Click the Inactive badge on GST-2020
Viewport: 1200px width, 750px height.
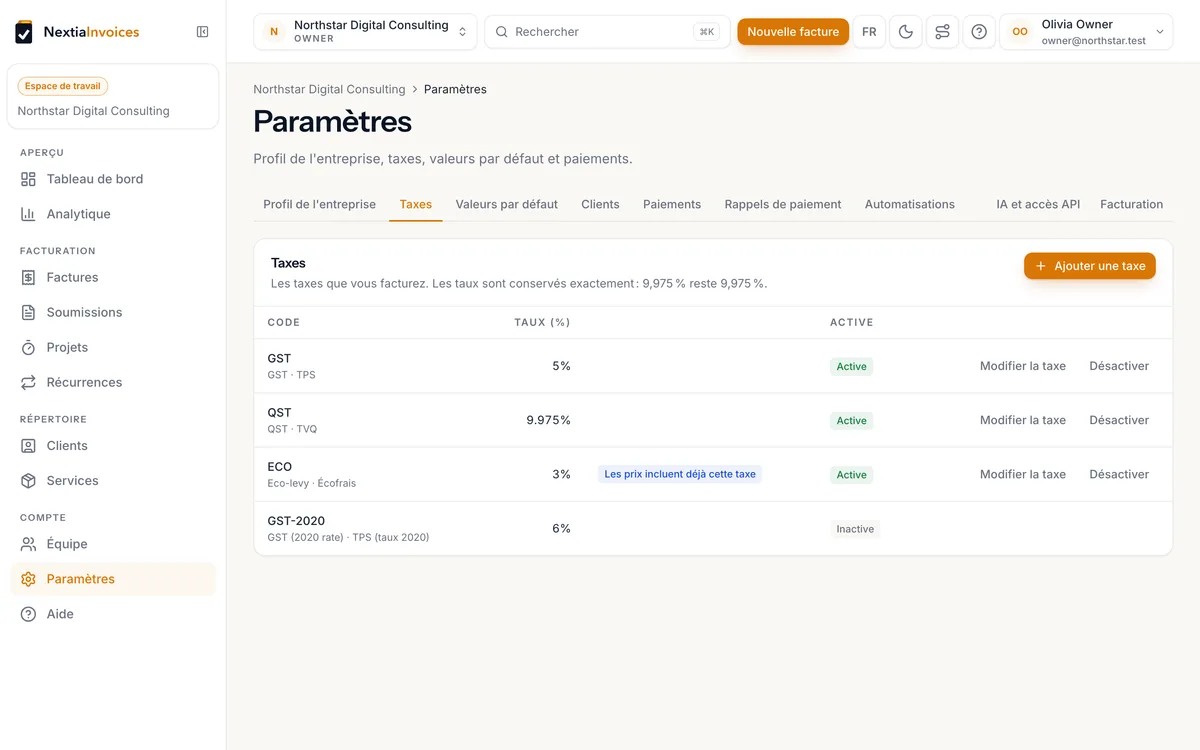pos(855,529)
